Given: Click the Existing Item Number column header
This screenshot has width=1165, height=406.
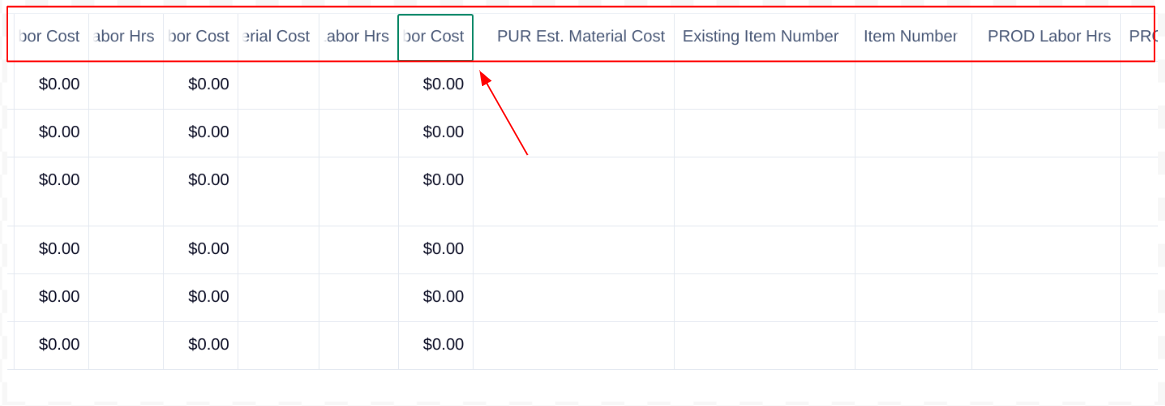Looking at the screenshot, I should pos(765,36).
